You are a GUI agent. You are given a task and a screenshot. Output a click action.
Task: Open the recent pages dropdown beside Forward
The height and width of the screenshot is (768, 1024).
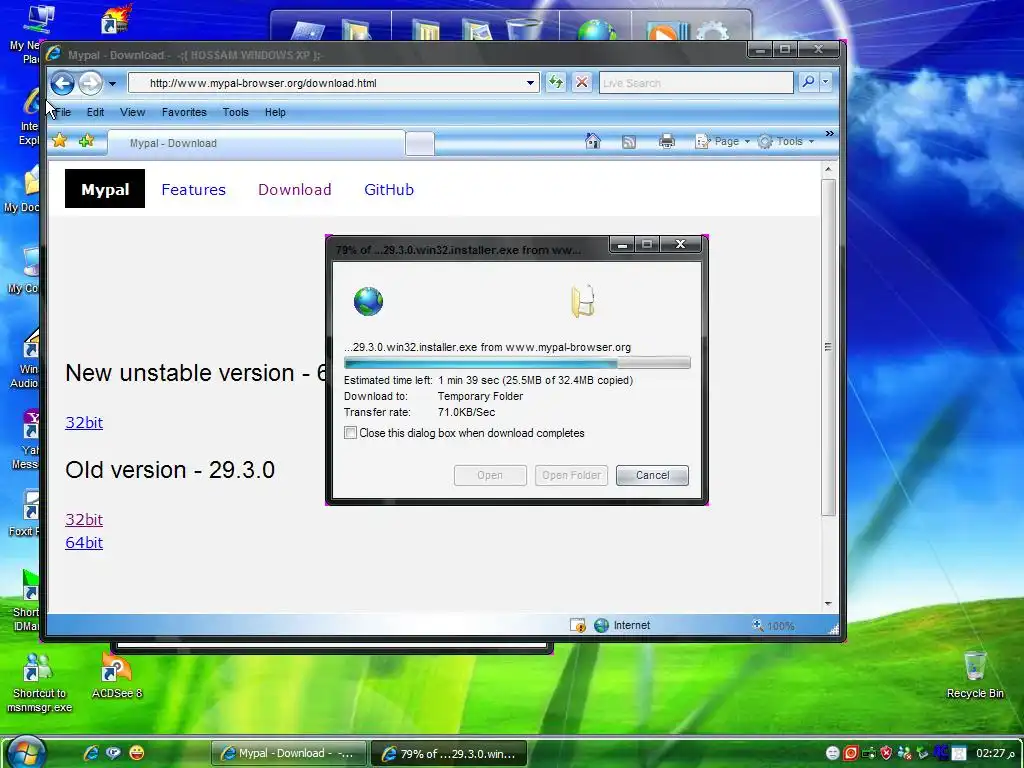click(112, 84)
